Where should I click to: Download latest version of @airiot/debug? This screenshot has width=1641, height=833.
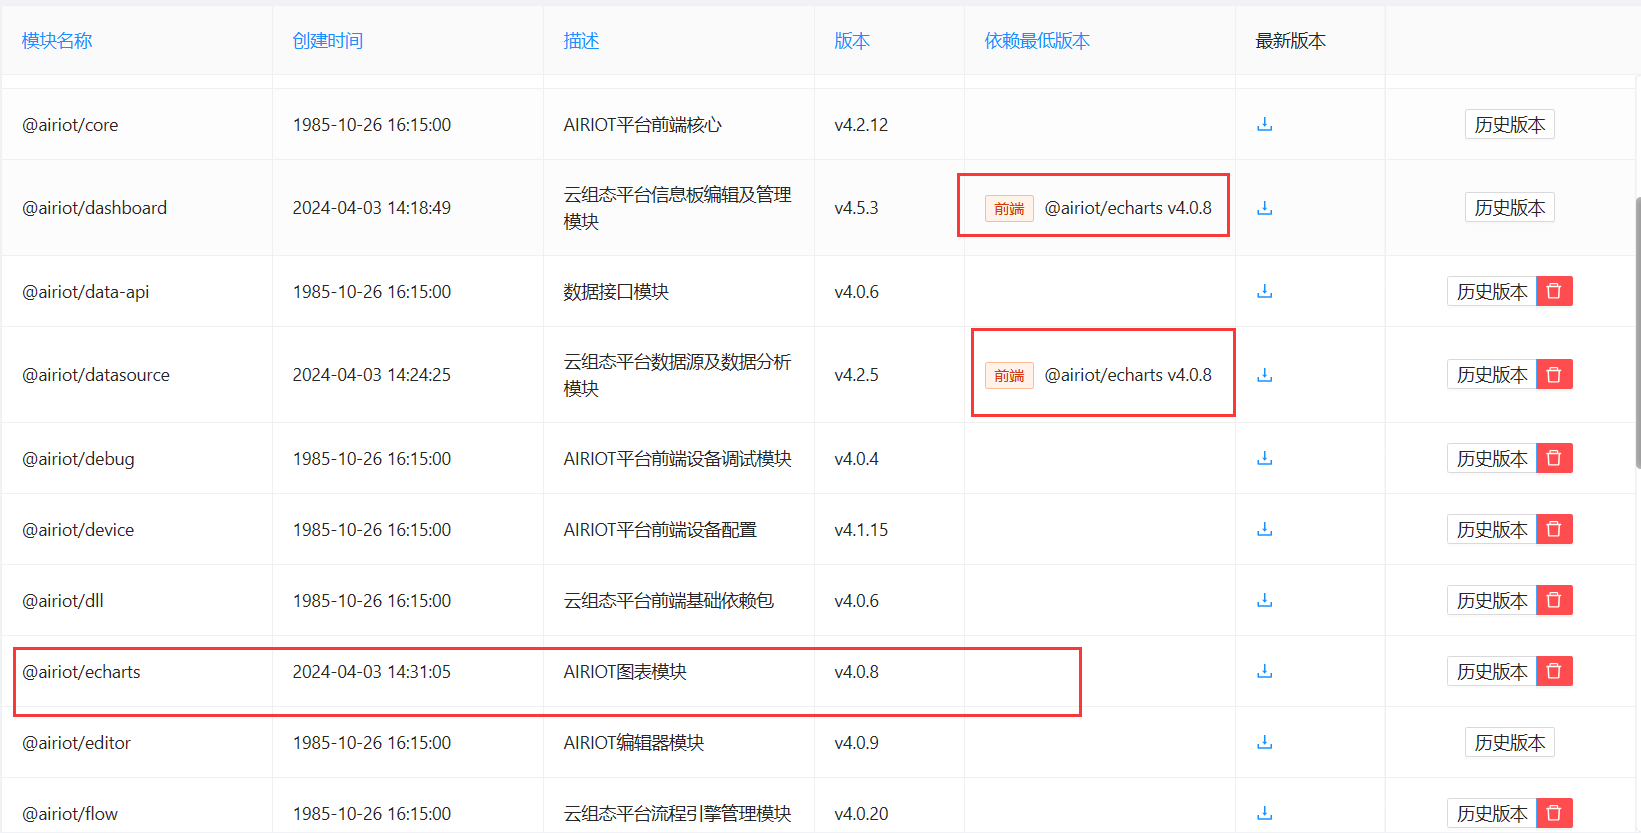(1264, 458)
